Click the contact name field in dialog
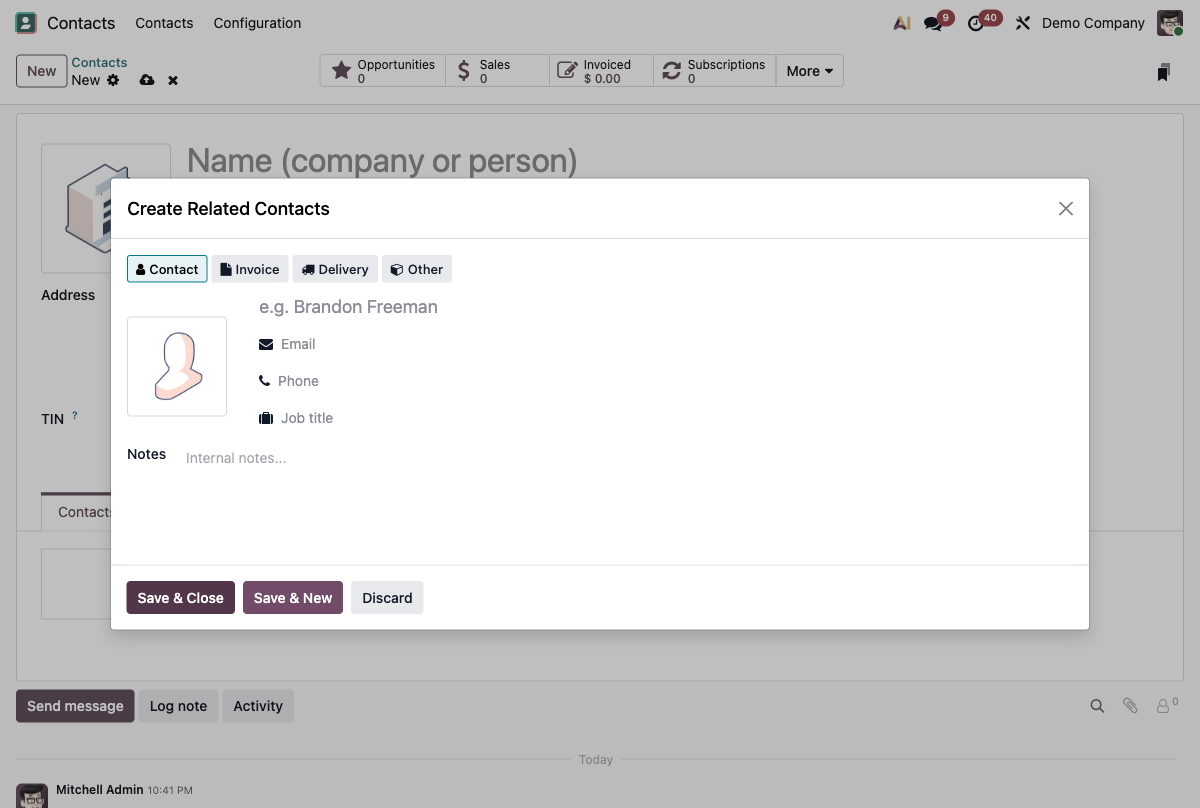The width and height of the screenshot is (1200, 808). 664,307
